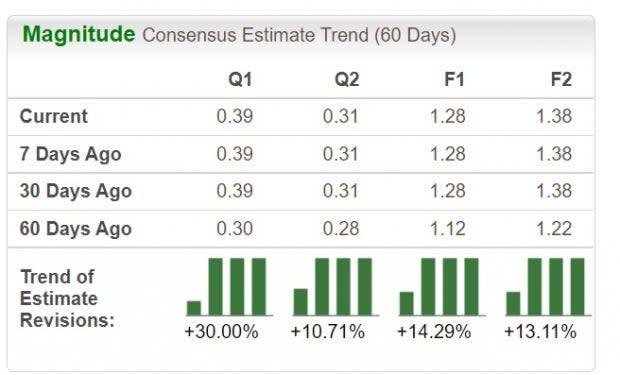Select the 60 Days Ago row label

tap(76, 229)
